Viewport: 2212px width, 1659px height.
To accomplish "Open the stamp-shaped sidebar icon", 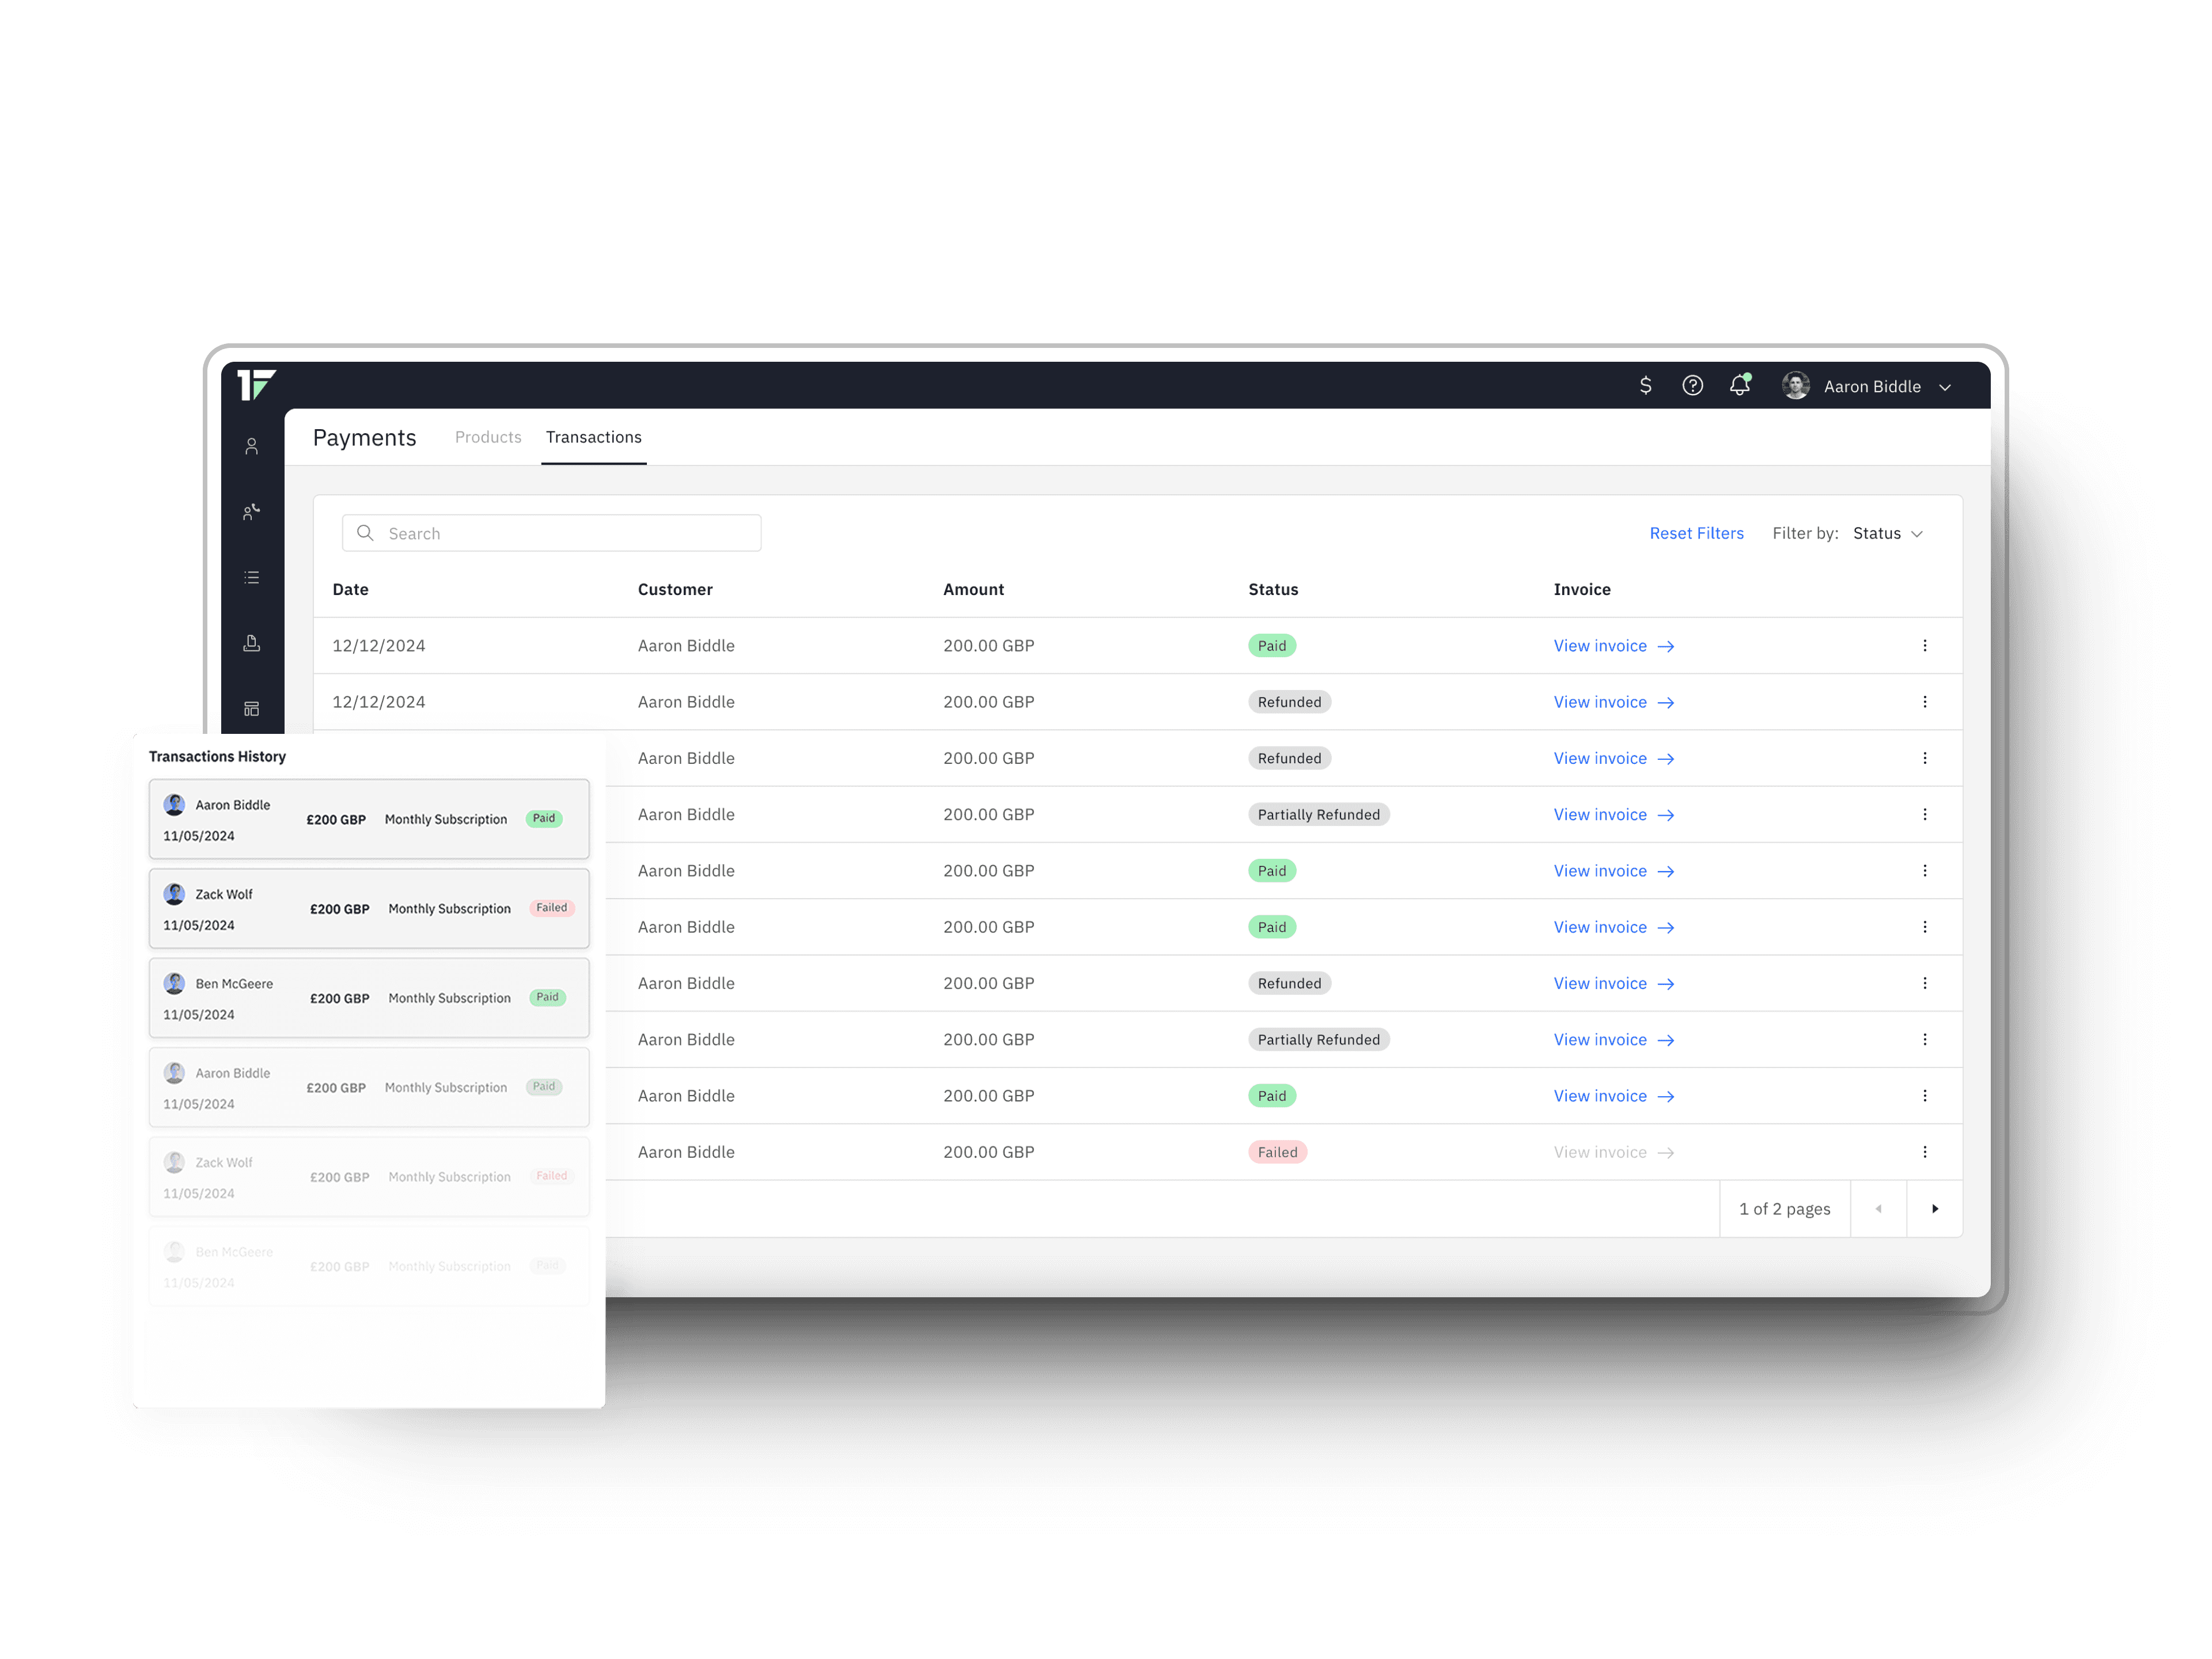I will point(252,643).
